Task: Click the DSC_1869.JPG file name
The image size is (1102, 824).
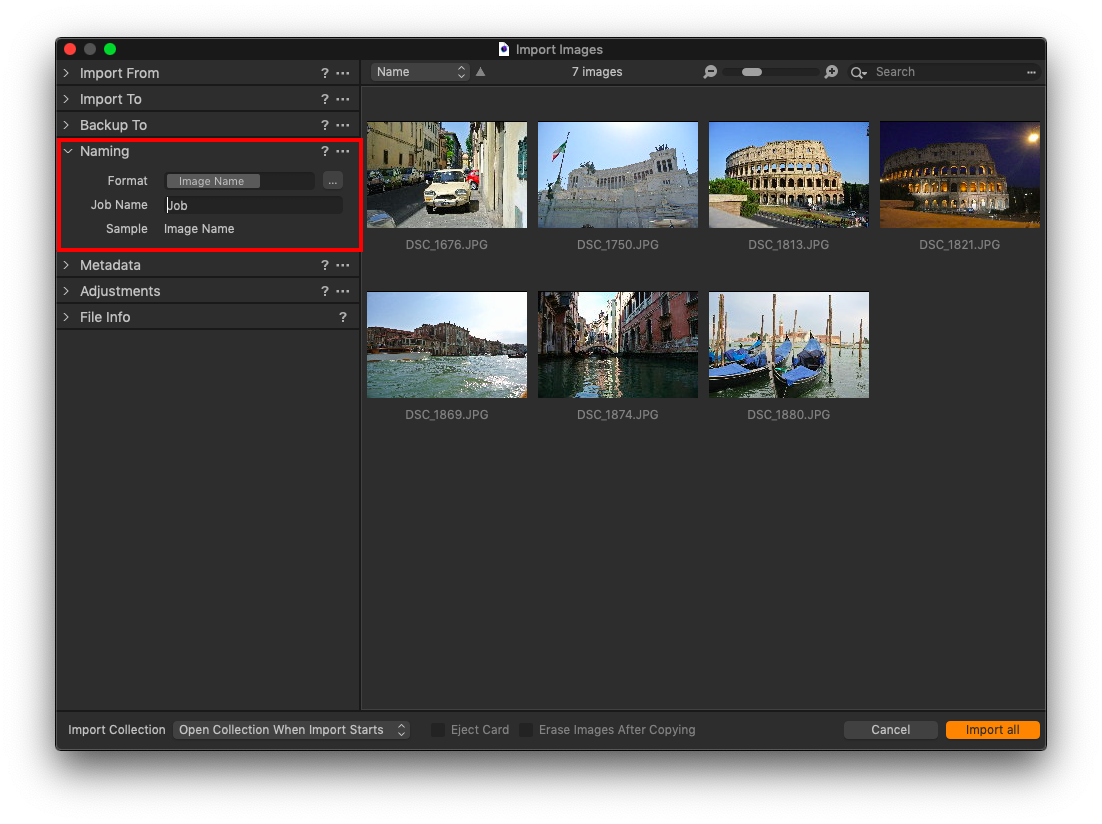Action: pyautogui.click(x=446, y=415)
